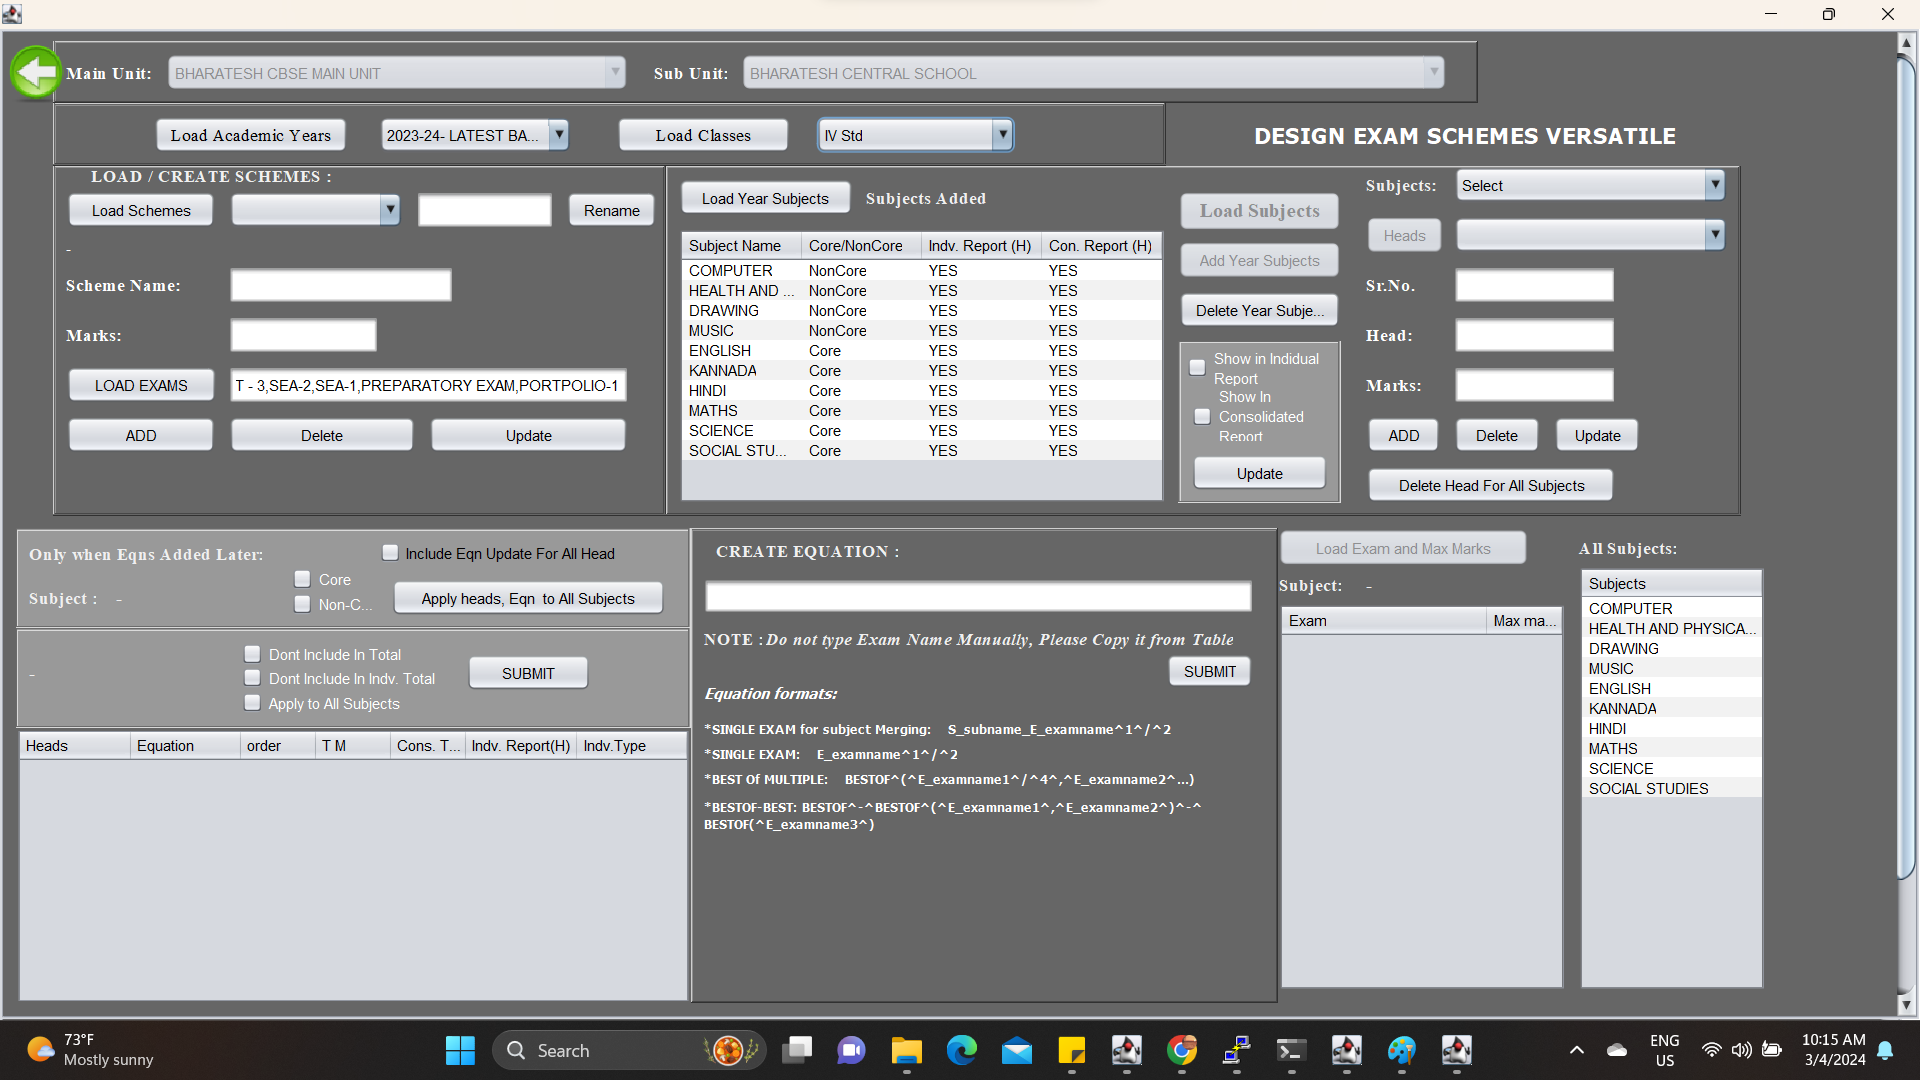The height and width of the screenshot is (1080, 1920).
Task: Open the Mail app in the taskbar
Action: pyautogui.click(x=1016, y=1050)
